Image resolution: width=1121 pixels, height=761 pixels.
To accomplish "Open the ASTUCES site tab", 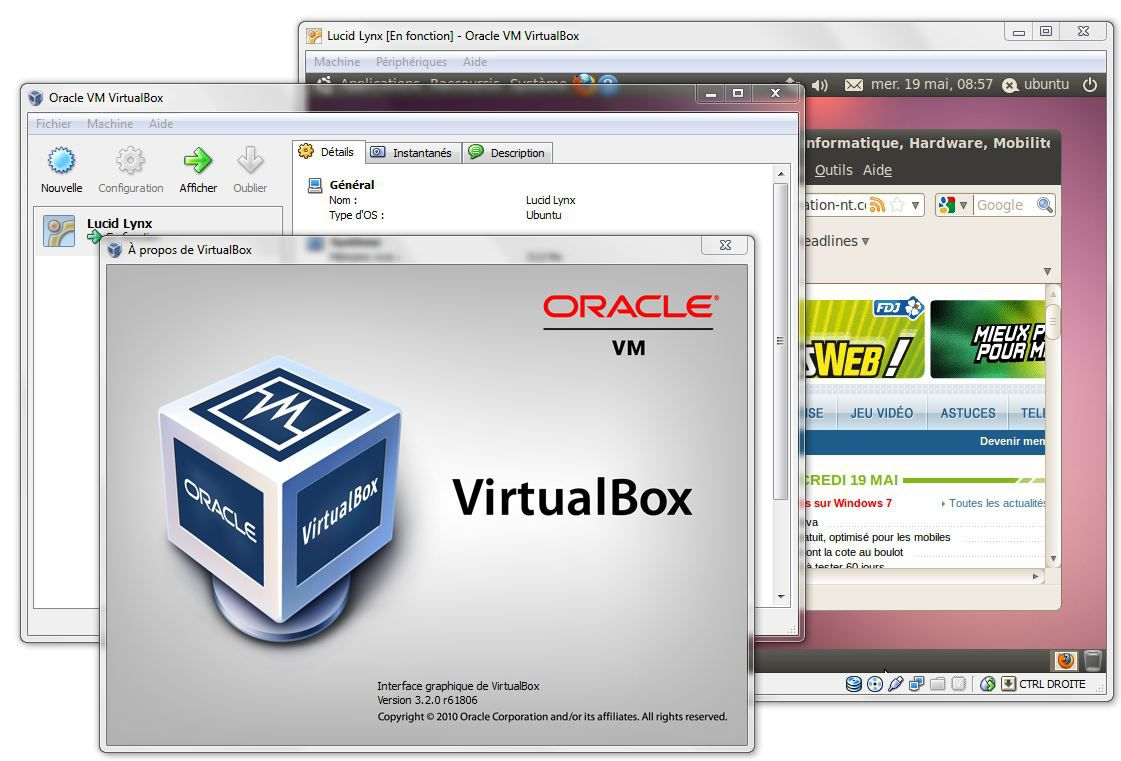I will [x=968, y=413].
